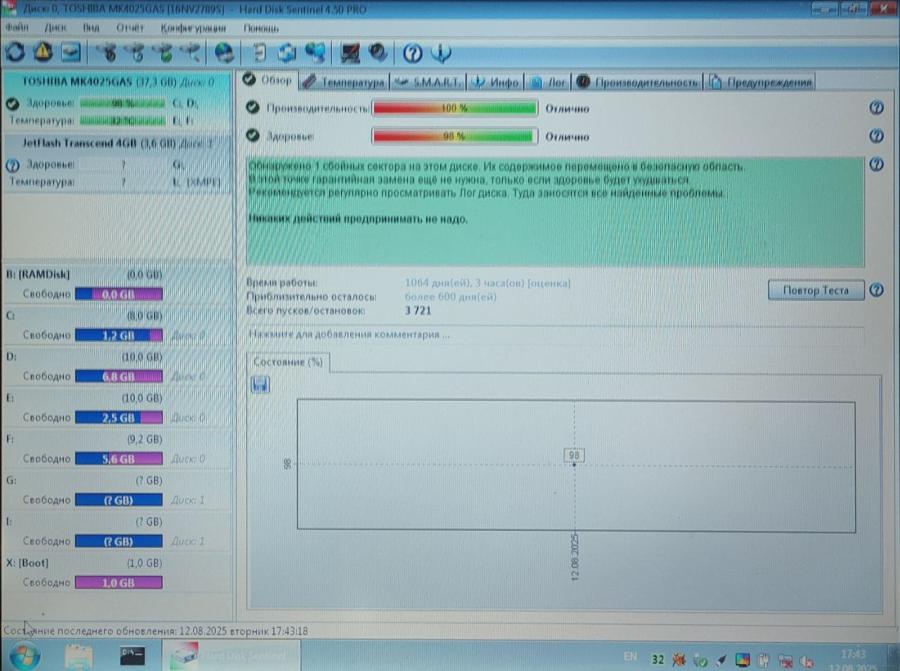Open the command prompt taskbar icon
The width and height of the screenshot is (900, 671).
coord(133,656)
